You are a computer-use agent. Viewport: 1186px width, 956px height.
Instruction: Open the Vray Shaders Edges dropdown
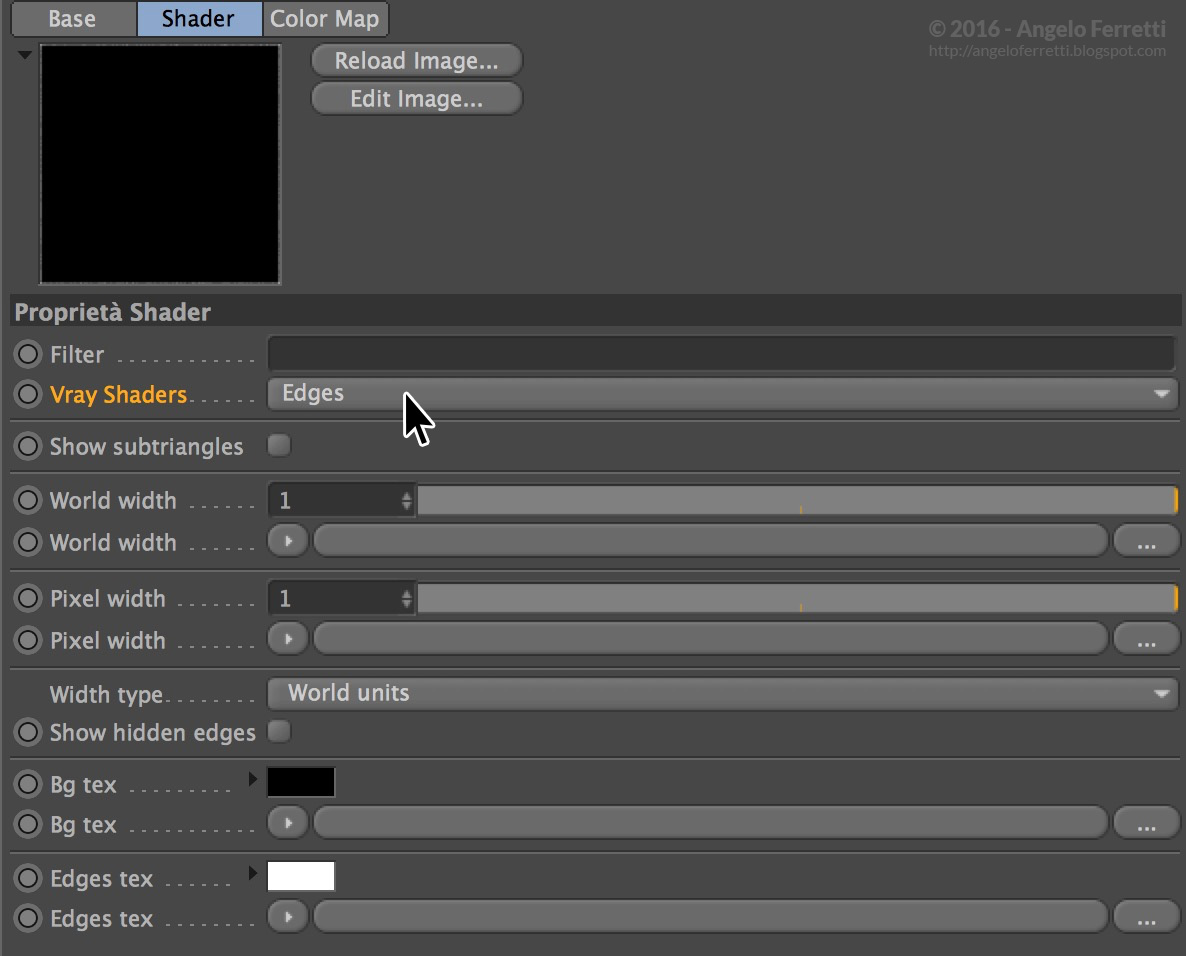pyautogui.click(x=722, y=394)
